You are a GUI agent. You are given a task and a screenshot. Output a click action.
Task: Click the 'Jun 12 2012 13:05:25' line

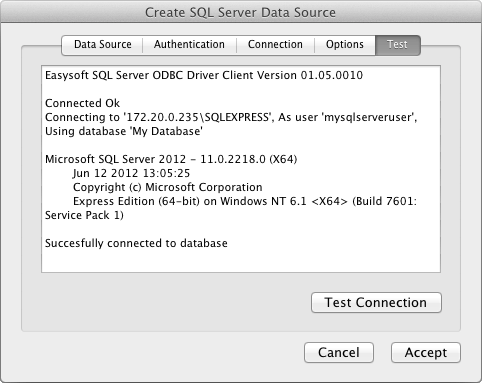(131, 173)
